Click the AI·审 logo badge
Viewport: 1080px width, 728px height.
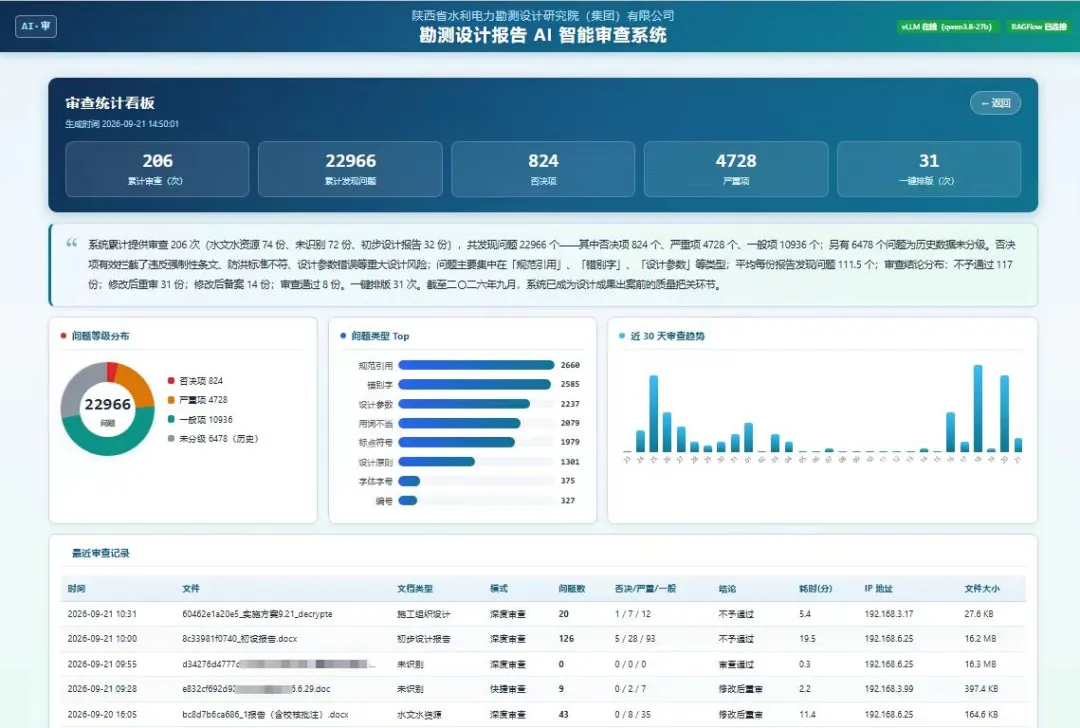pos(36,26)
